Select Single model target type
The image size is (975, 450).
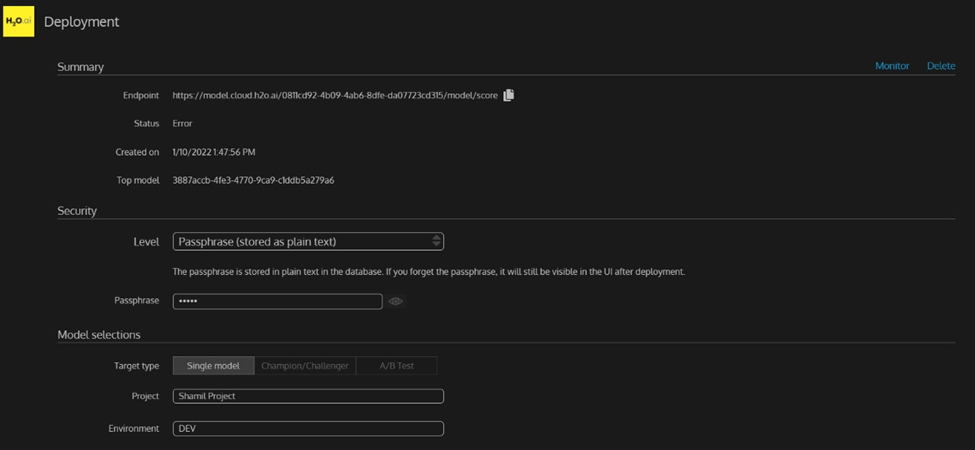point(213,366)
